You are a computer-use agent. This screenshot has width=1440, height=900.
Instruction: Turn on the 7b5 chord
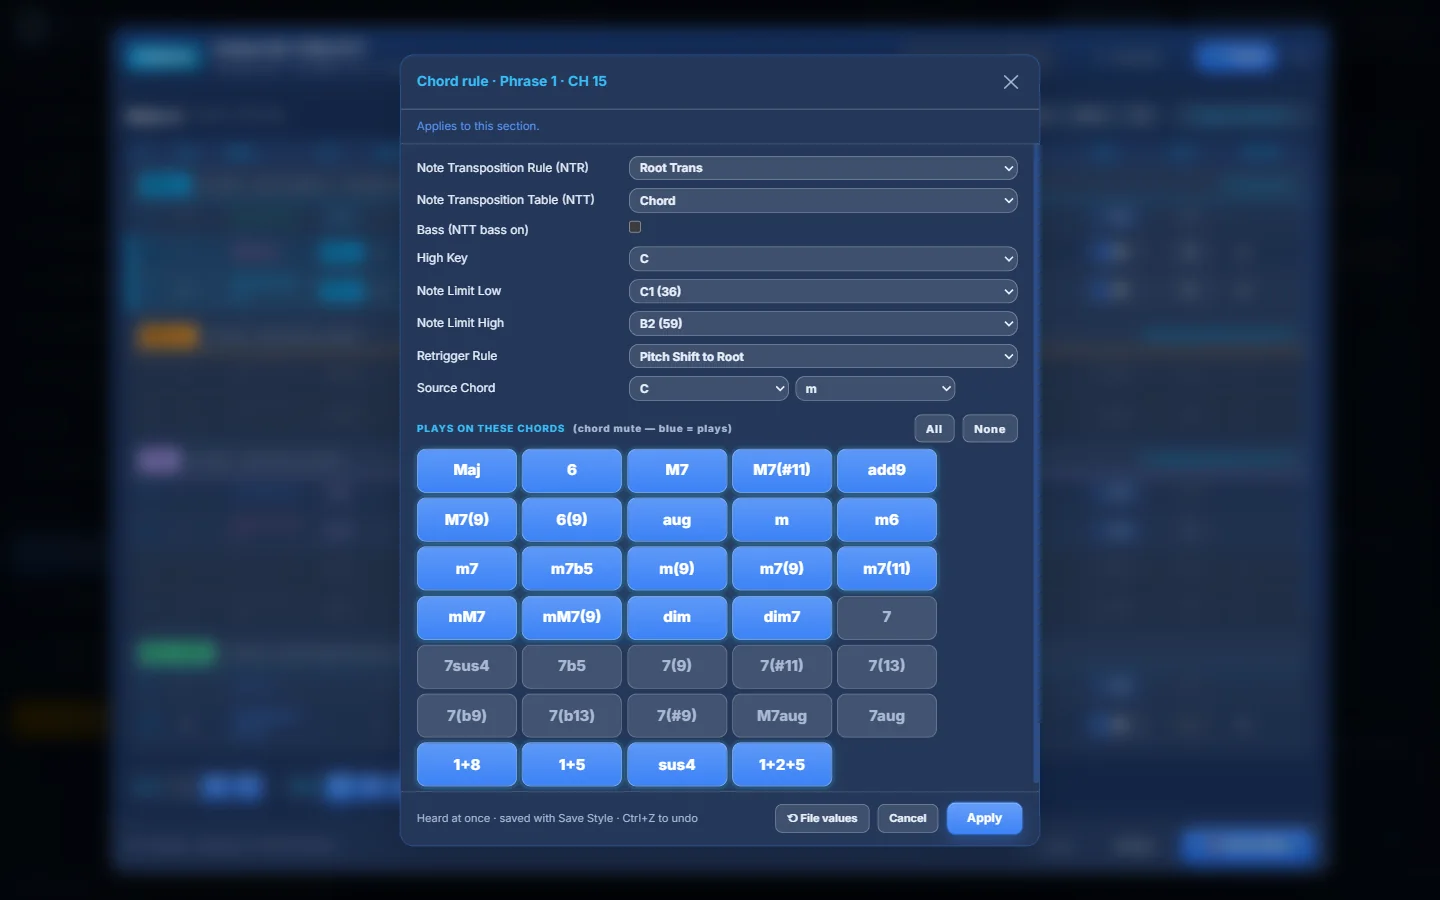click(572, 666)
